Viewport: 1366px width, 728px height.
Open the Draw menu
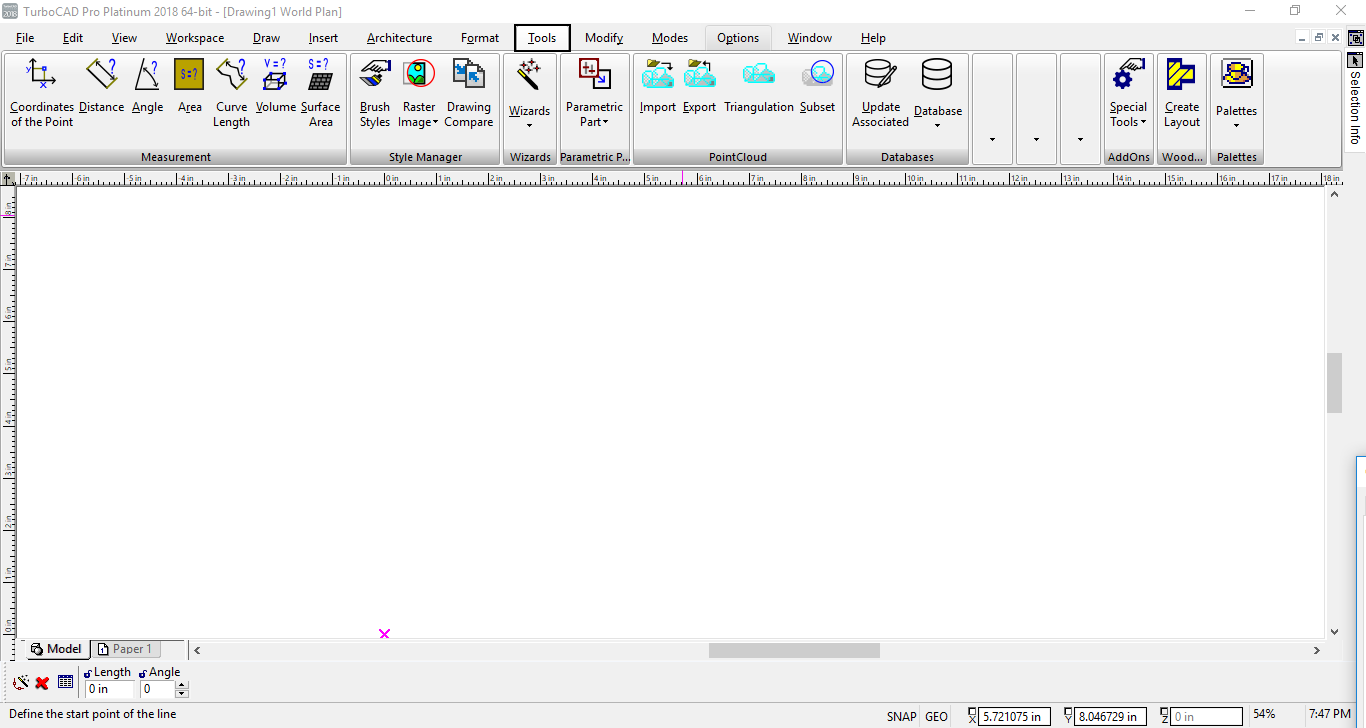267,38
